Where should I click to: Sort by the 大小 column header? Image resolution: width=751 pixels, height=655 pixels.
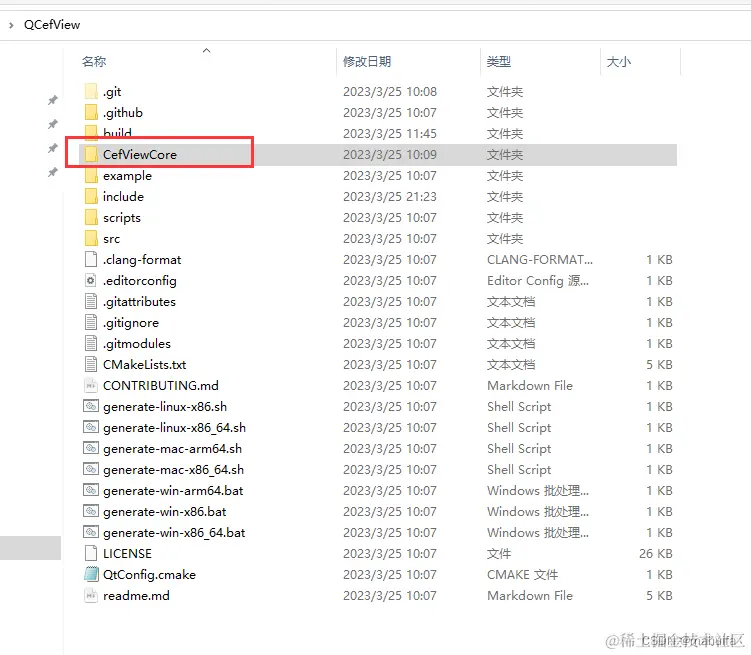click(619, 62)
